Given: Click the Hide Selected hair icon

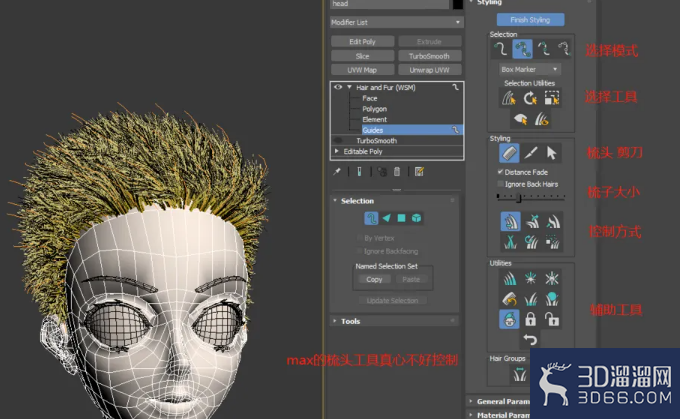Looking at the screenshot, I should click(x=520, y=119).
